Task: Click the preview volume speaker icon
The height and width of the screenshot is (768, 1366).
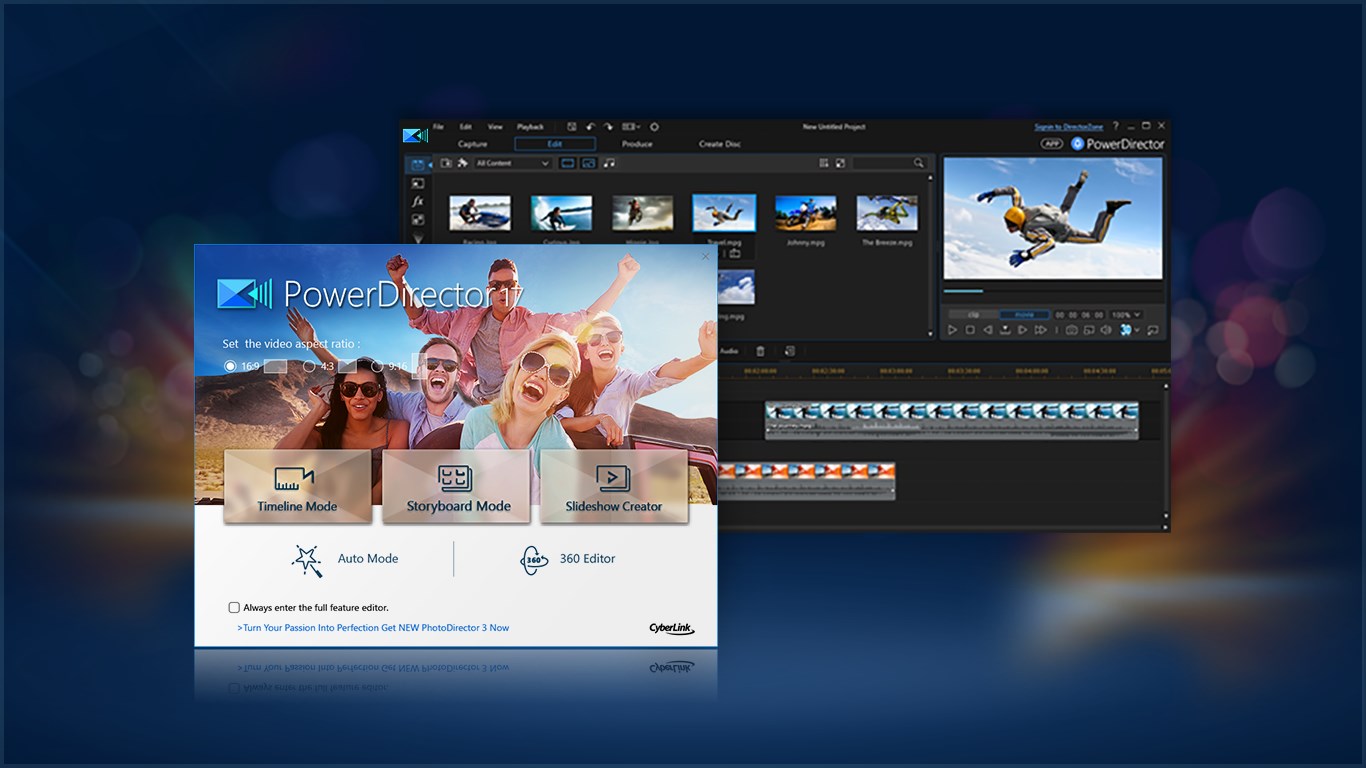Action: pos(1106,330)
